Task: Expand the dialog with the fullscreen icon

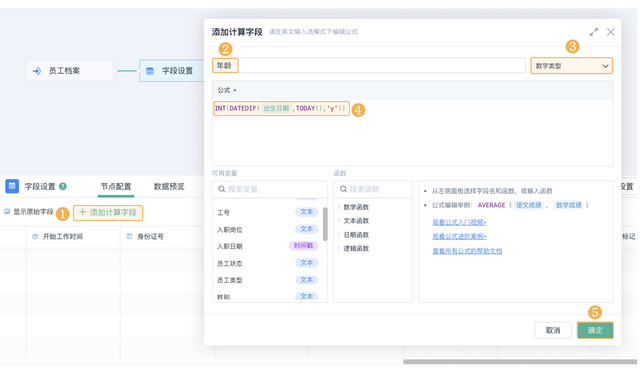Action: 594,32
